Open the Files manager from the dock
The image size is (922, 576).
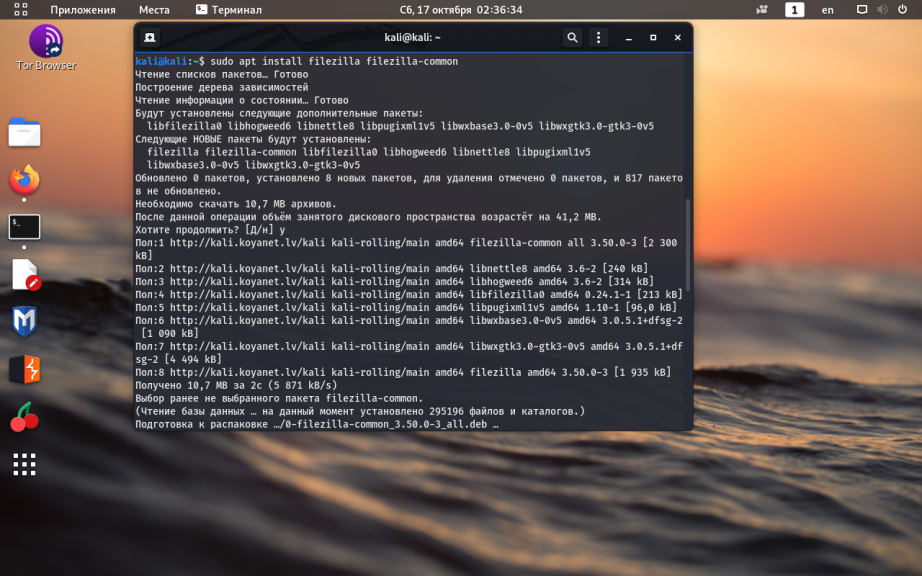point(24,132)
